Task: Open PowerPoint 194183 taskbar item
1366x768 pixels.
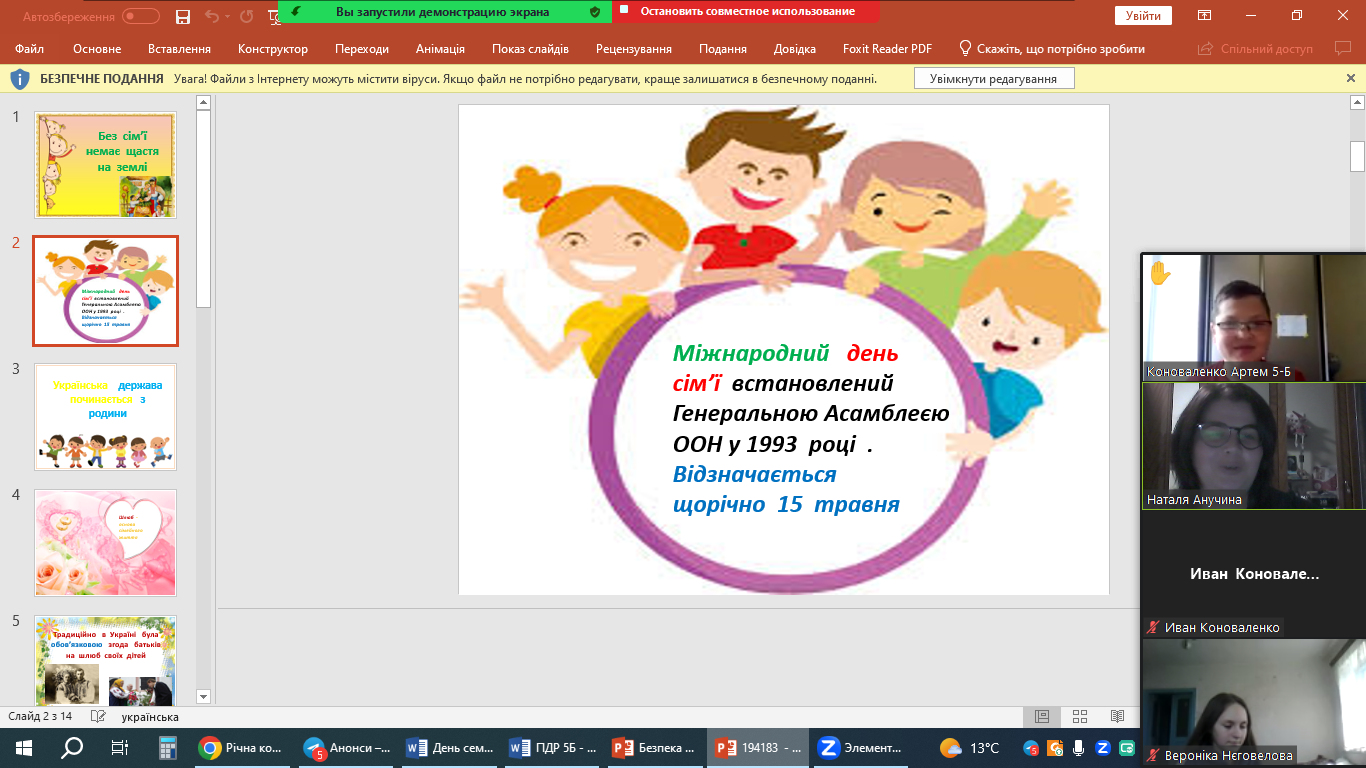Action: point(759,748)
